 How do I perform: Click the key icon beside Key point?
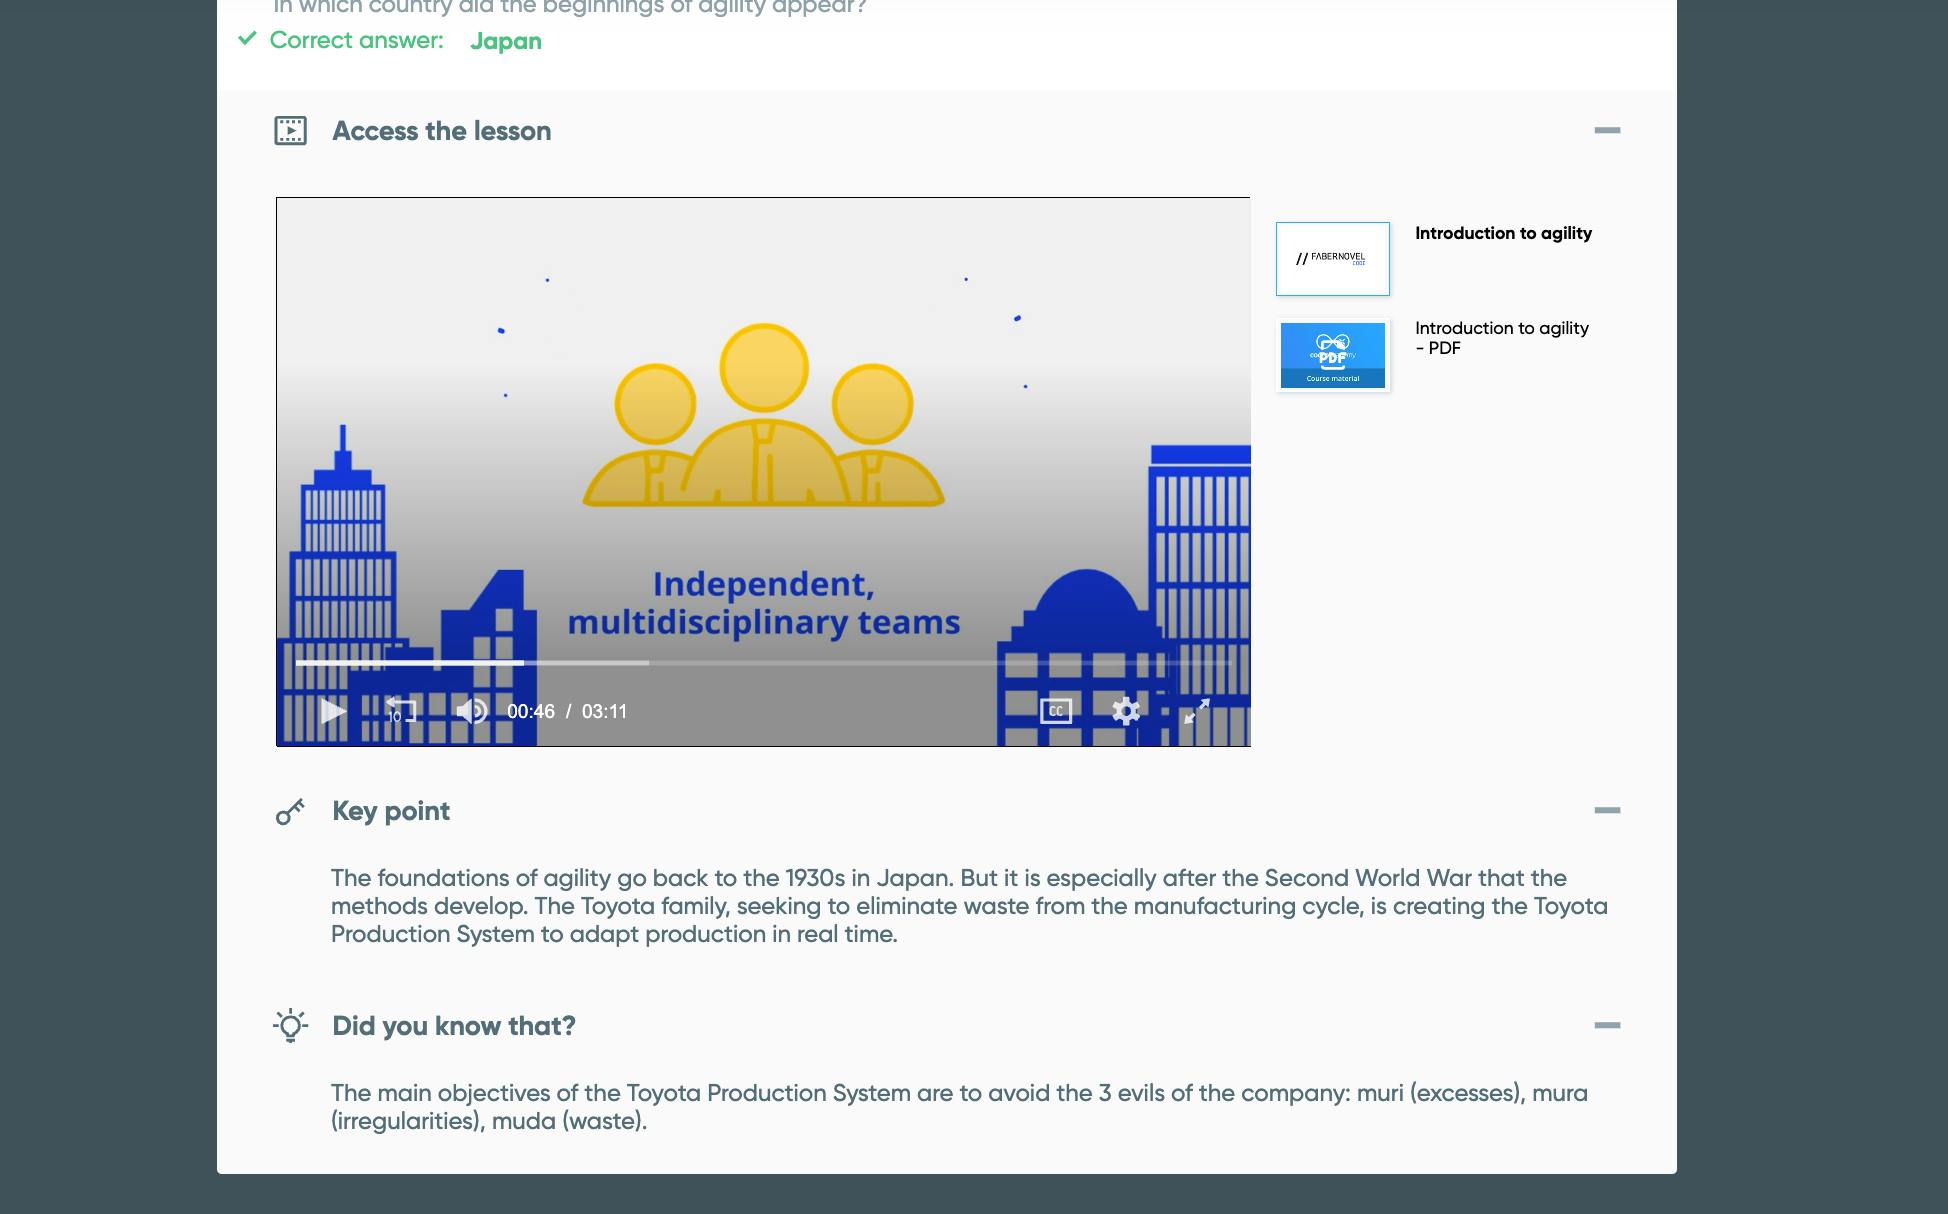[290, 811]
